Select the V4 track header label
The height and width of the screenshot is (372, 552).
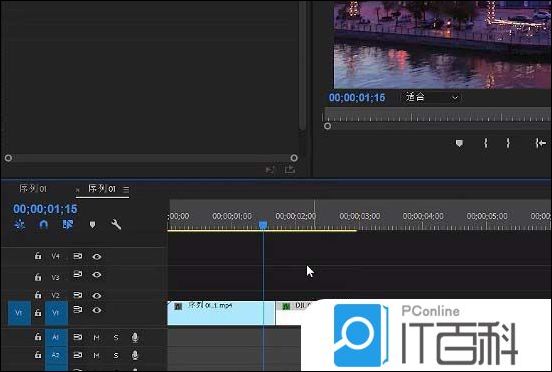pos(56,256)
